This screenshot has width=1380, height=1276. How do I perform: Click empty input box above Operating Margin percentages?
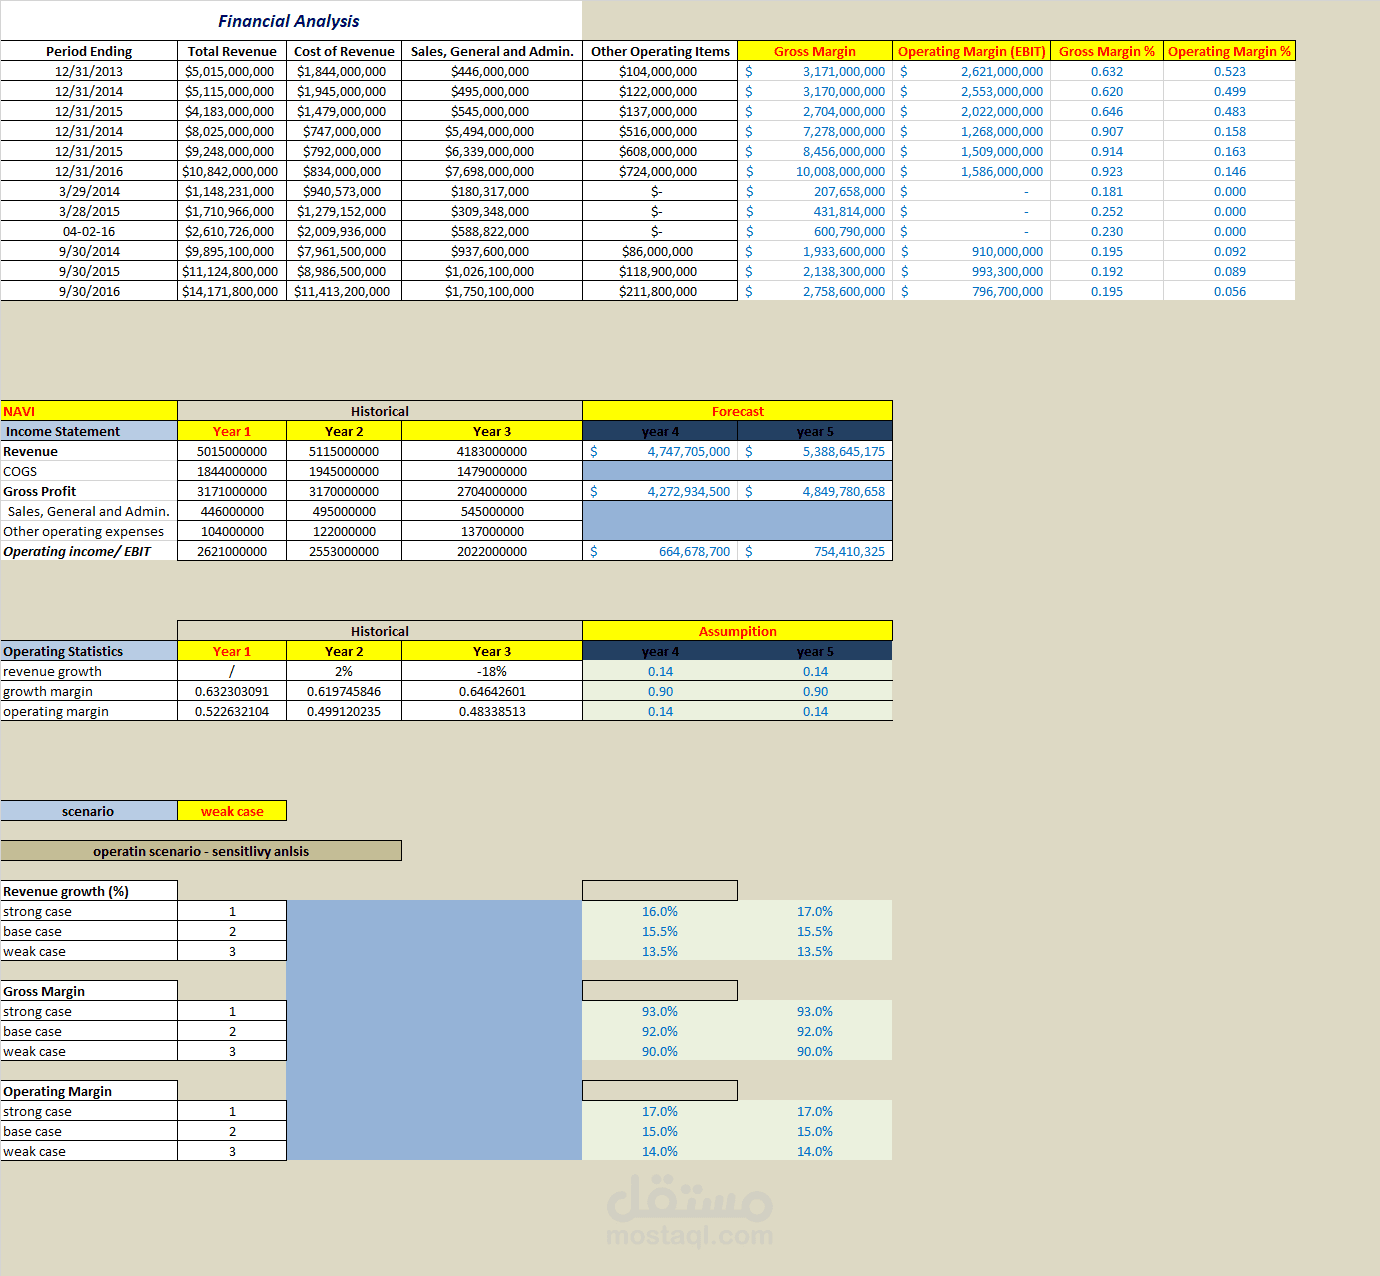coord(660,1091)
